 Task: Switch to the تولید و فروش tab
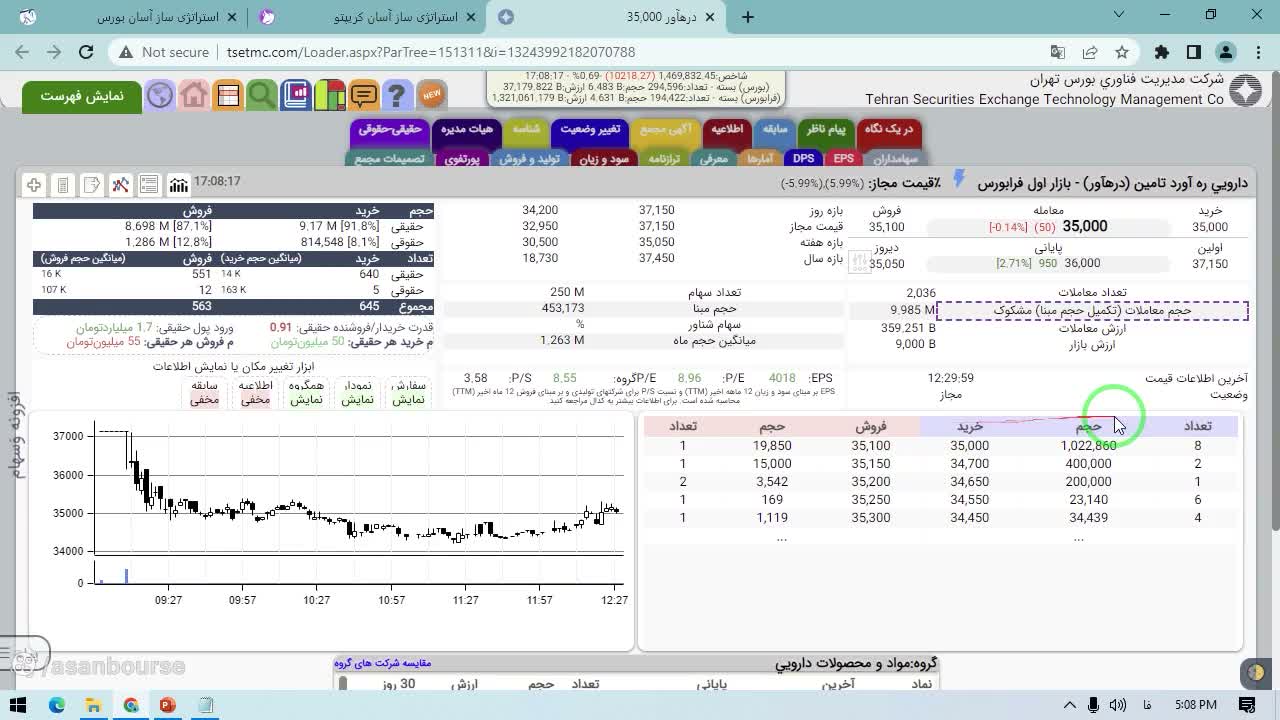[x=529, y=158]
